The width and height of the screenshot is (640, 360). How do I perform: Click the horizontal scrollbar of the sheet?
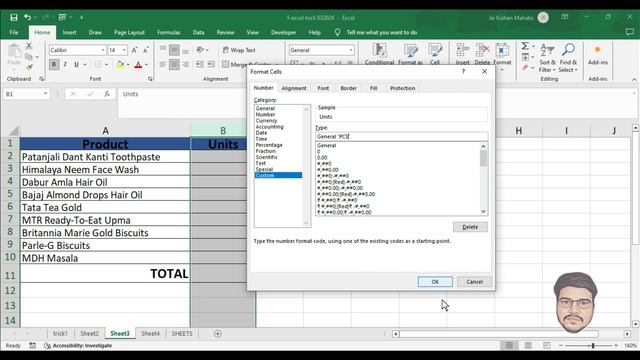pyautogui.click(x=498, y=334)
